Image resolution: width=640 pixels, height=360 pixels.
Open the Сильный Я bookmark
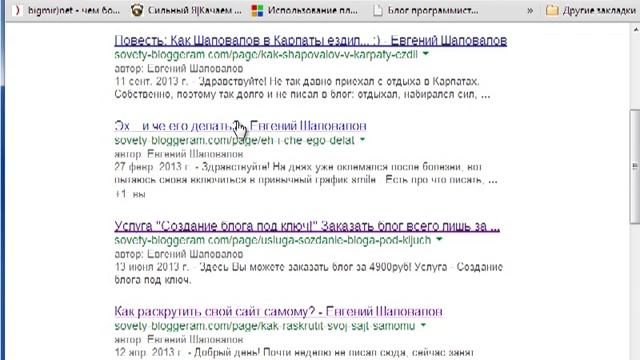point(187,11)
